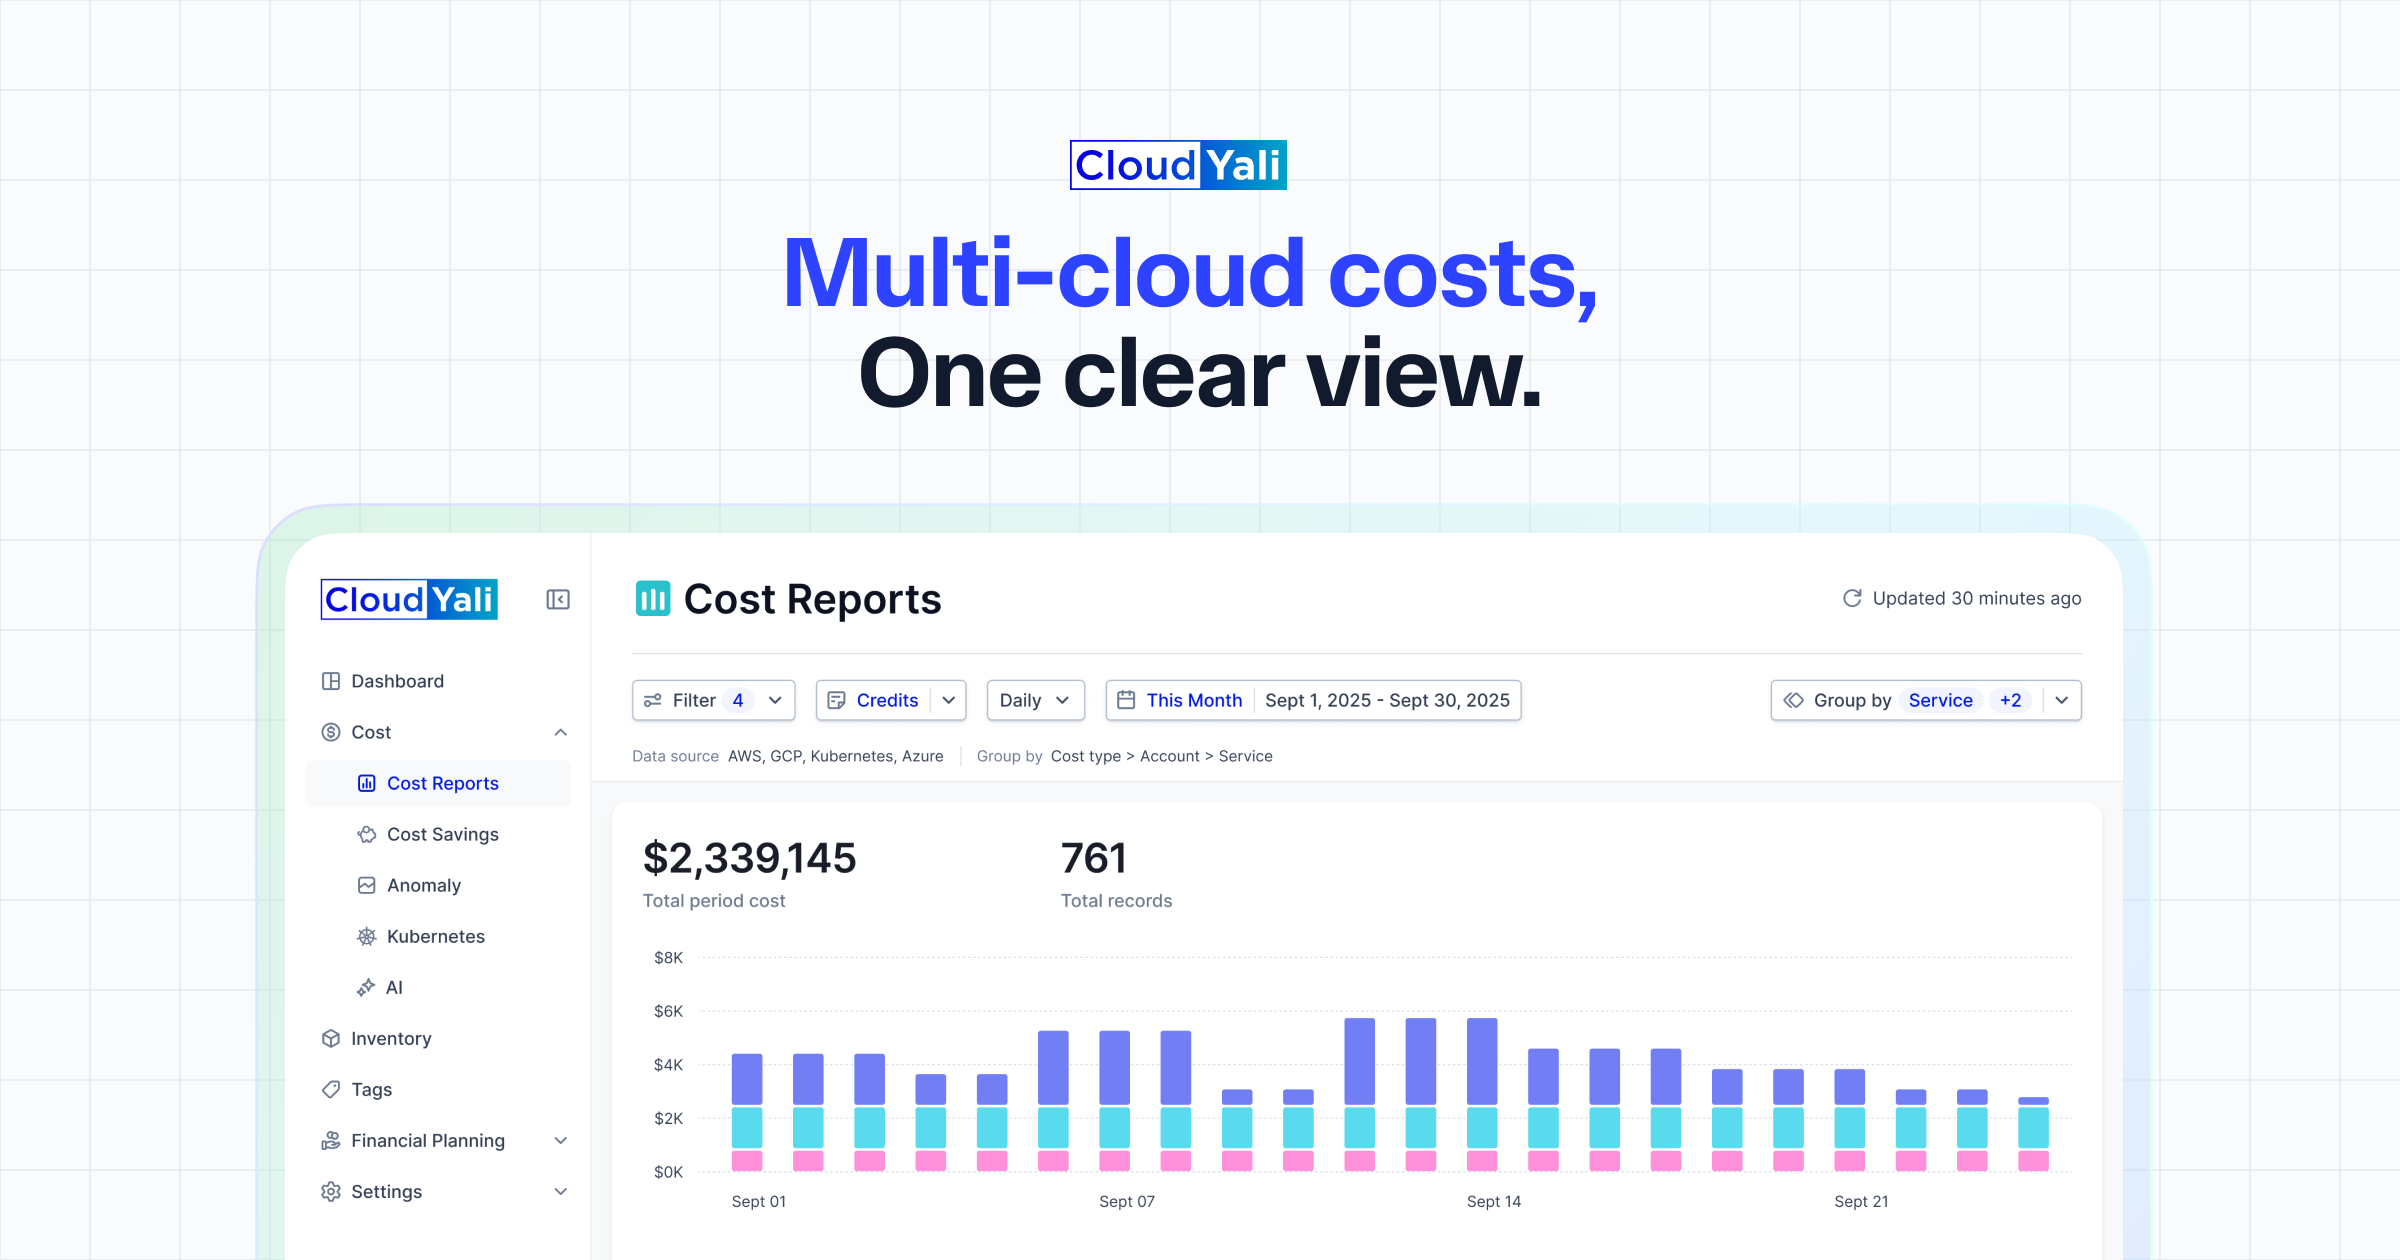Switch date range to This Month
This screenshot has width=2400, height=1260.
tap(1193, 700)
